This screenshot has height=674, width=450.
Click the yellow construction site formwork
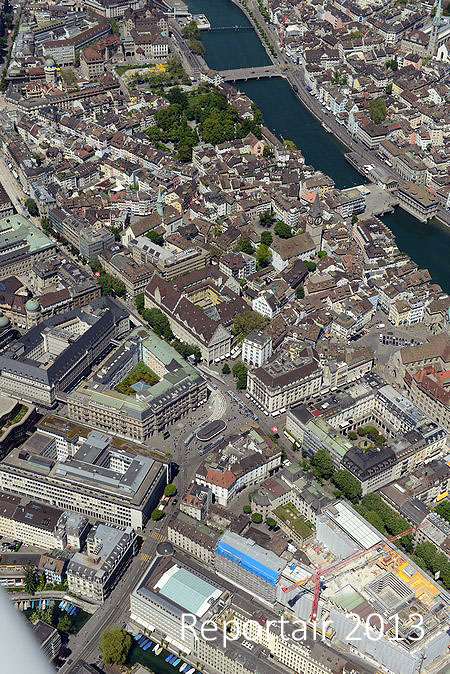point(410,576)
